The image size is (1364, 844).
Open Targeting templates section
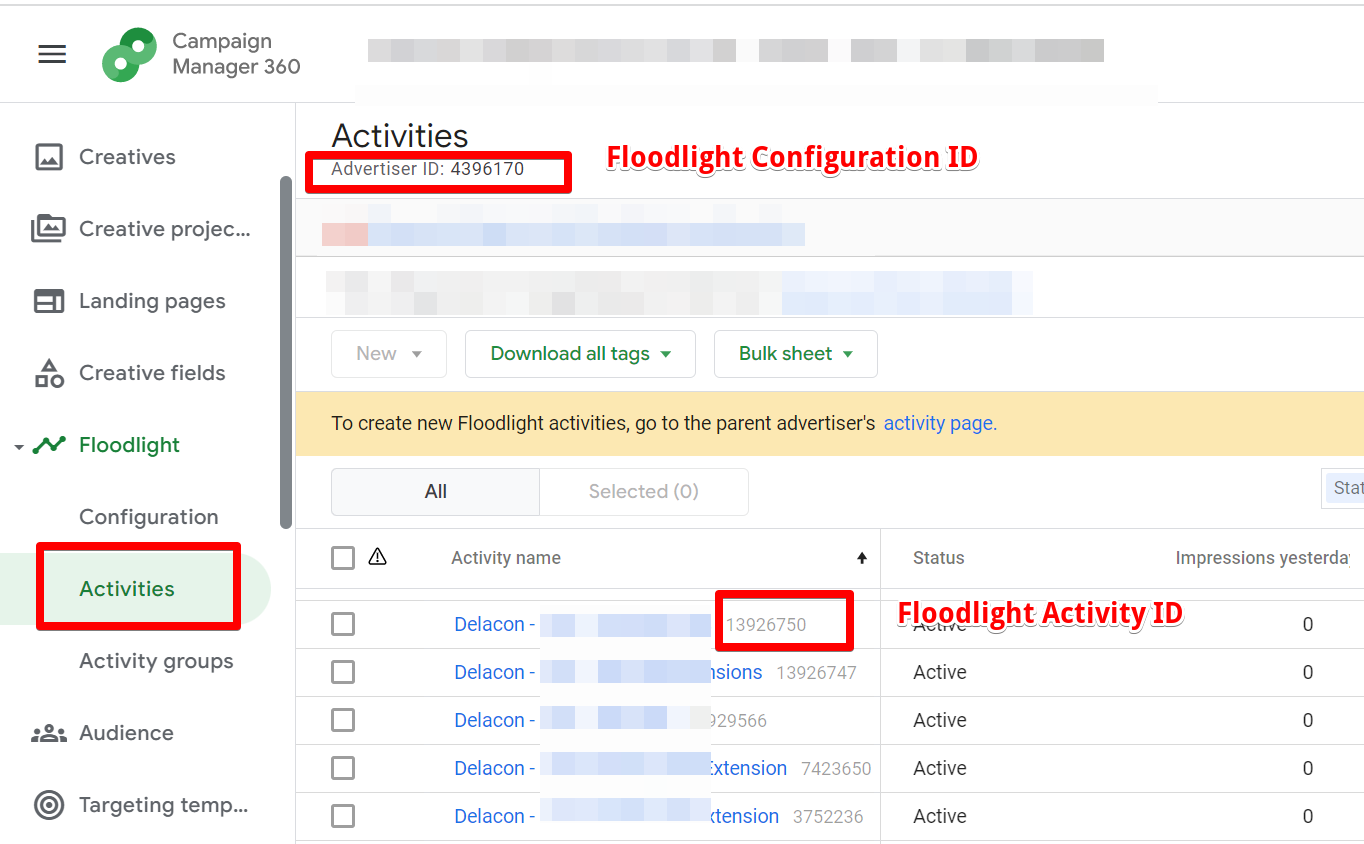coord(164,805)
